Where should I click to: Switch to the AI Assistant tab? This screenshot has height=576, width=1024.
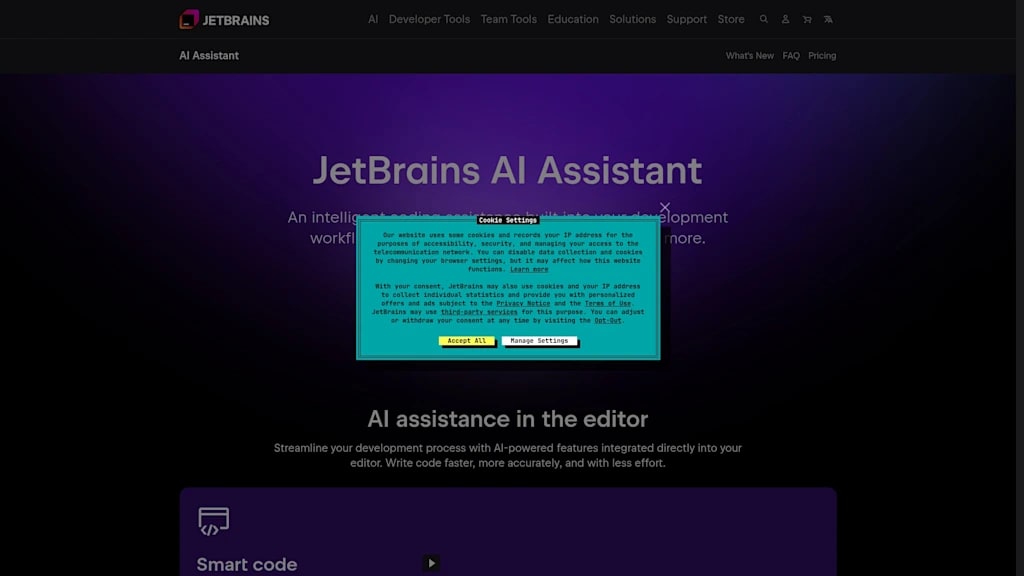click(x=209, y=55)
